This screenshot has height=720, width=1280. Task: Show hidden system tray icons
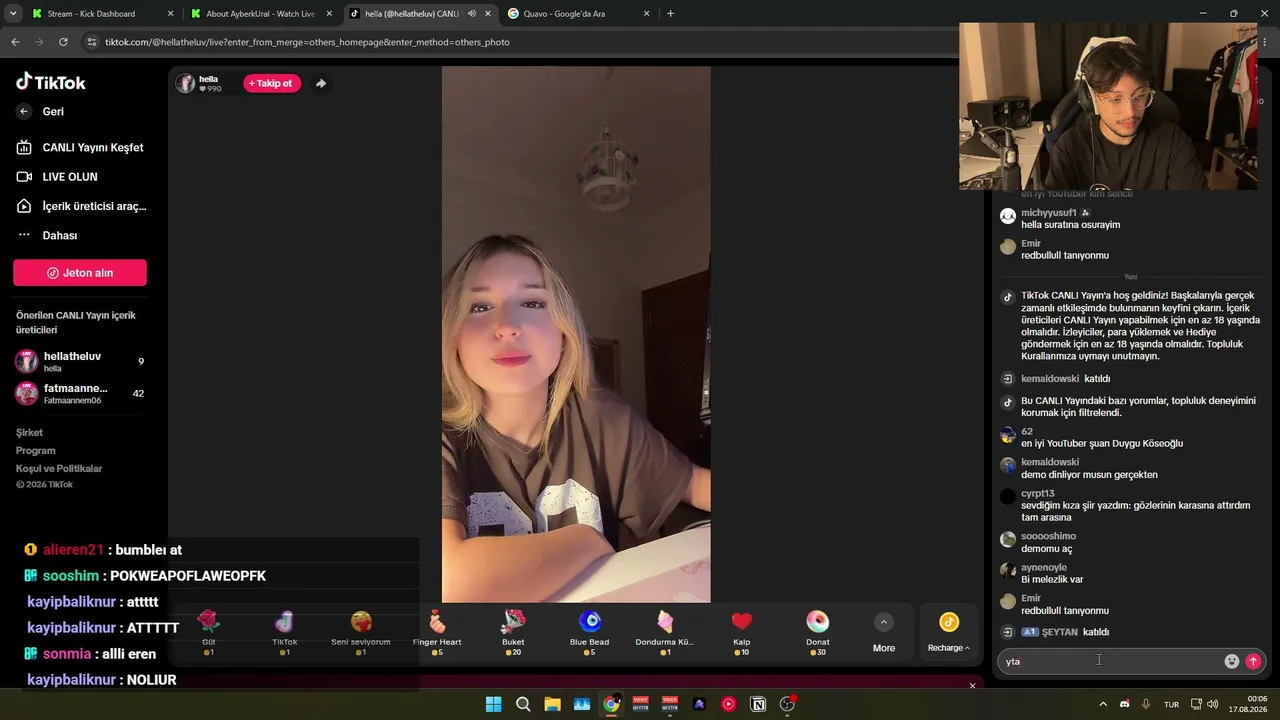coord(1103,704)
